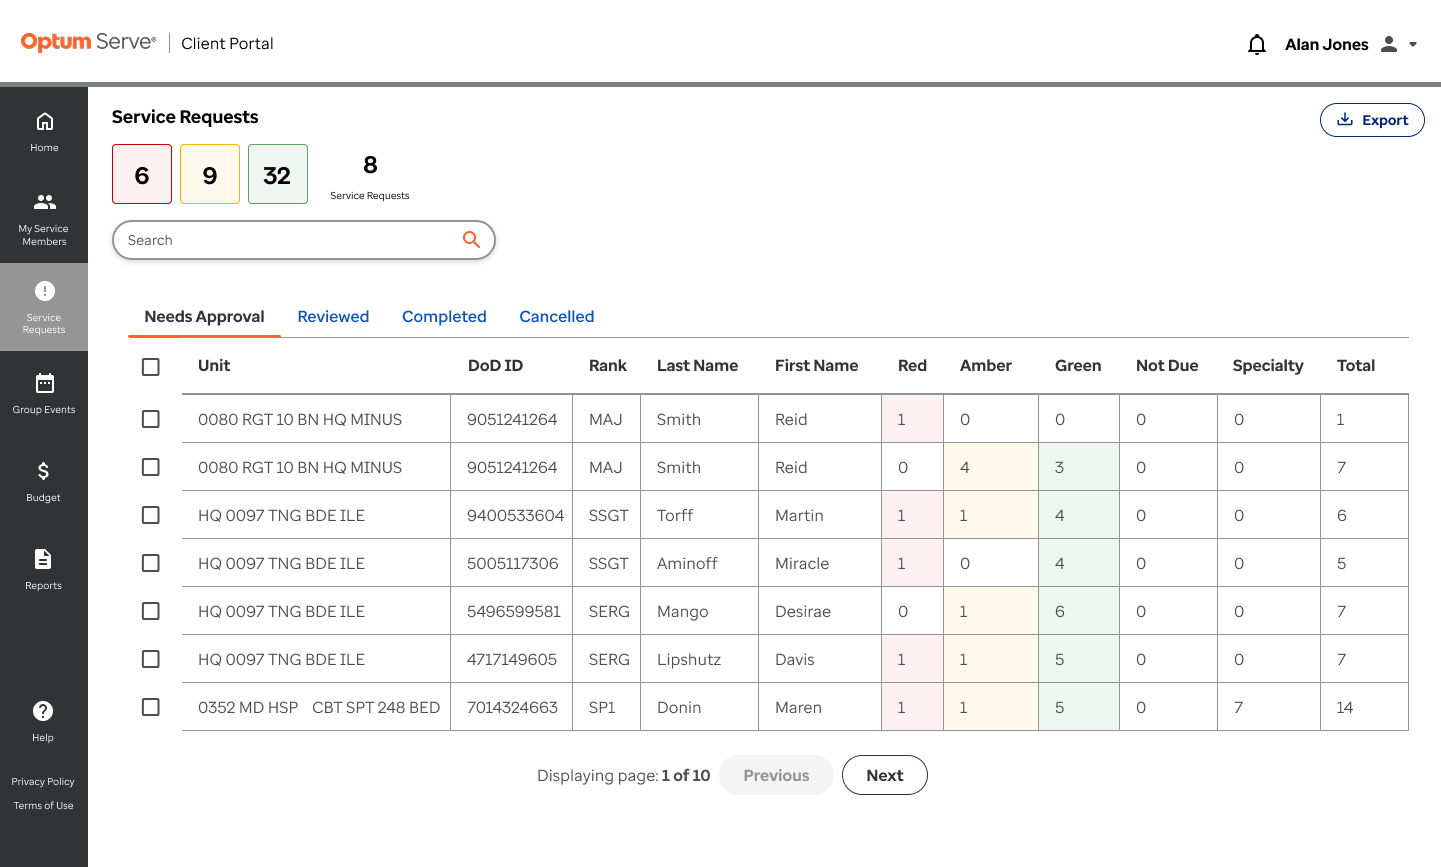Open the Group Events calendar icon

coord(45,383)
